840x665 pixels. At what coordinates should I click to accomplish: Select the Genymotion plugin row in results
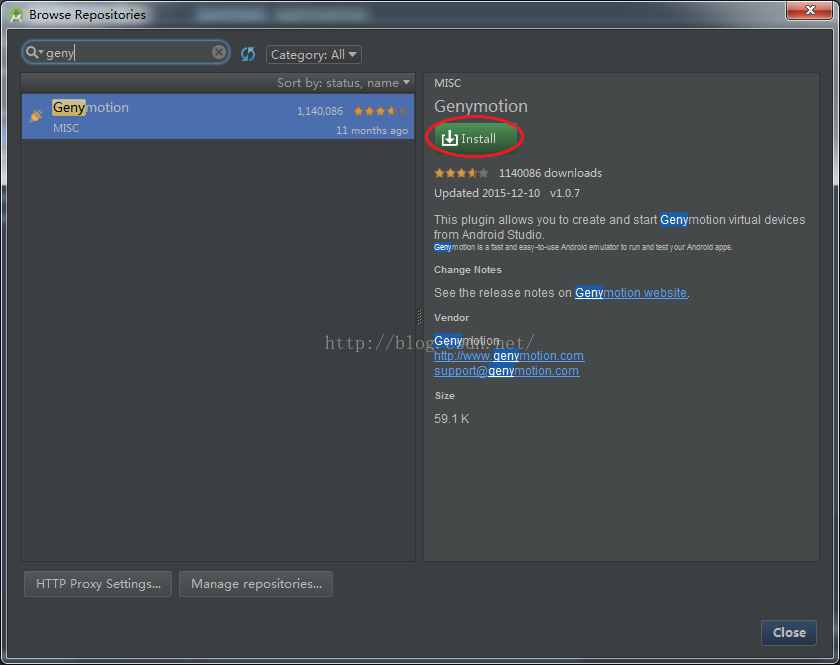point(218,117)
